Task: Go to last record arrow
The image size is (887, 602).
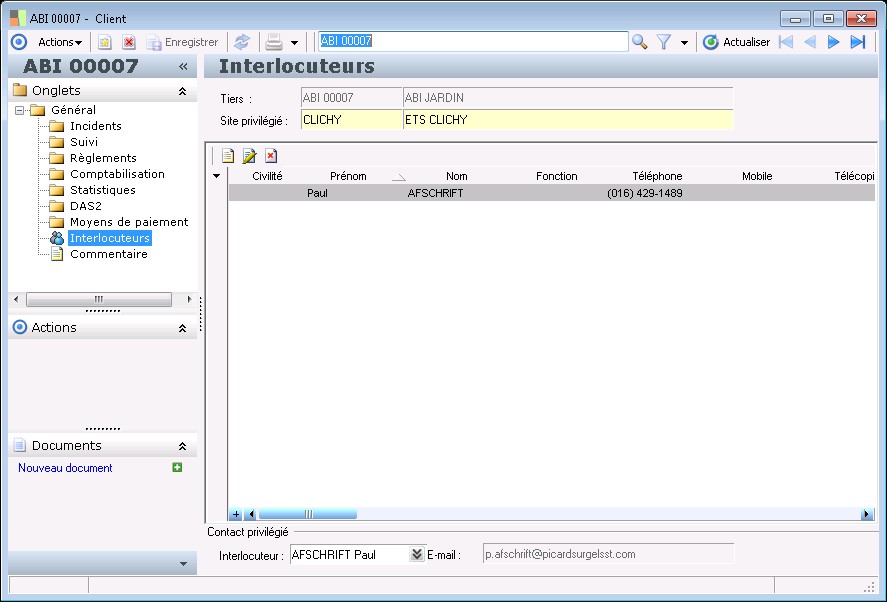Action: click(x=858, y=42)
